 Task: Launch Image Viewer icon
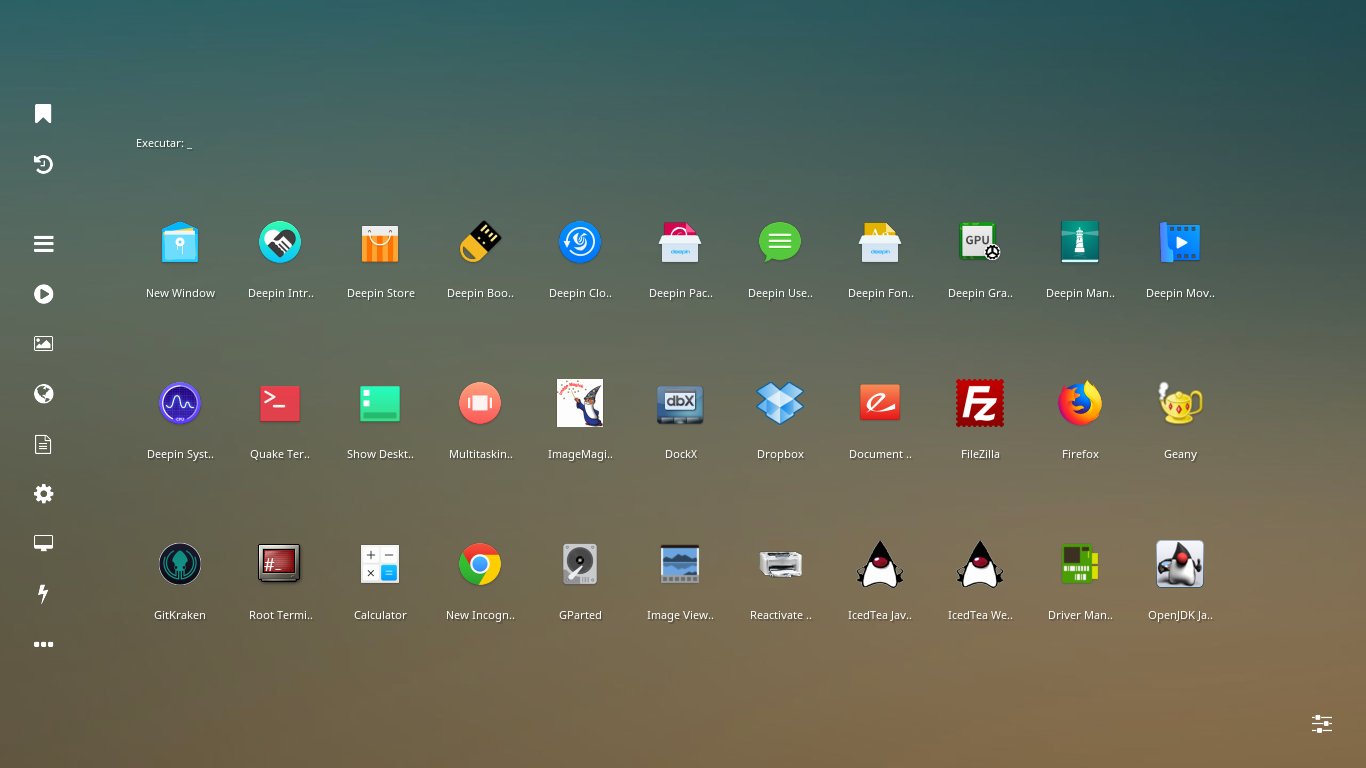coord(680,564)
